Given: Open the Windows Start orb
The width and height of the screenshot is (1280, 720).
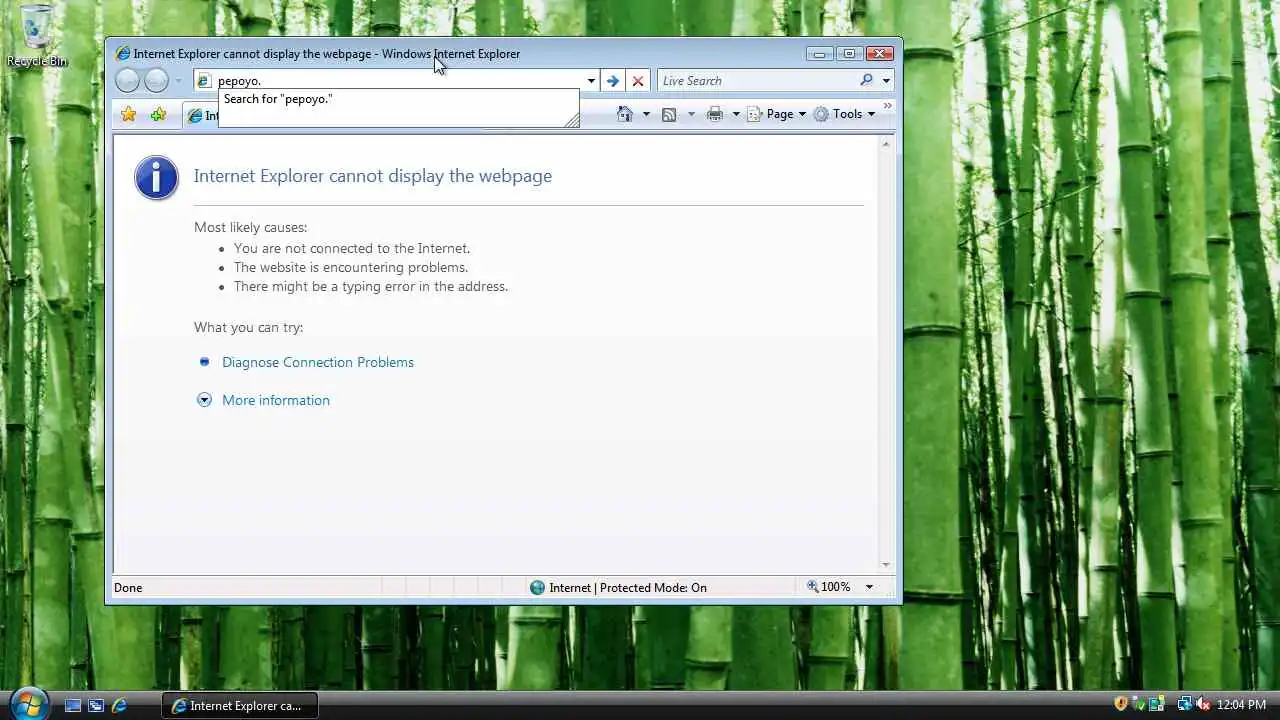Looking at the screenshot, I should 27,703.
